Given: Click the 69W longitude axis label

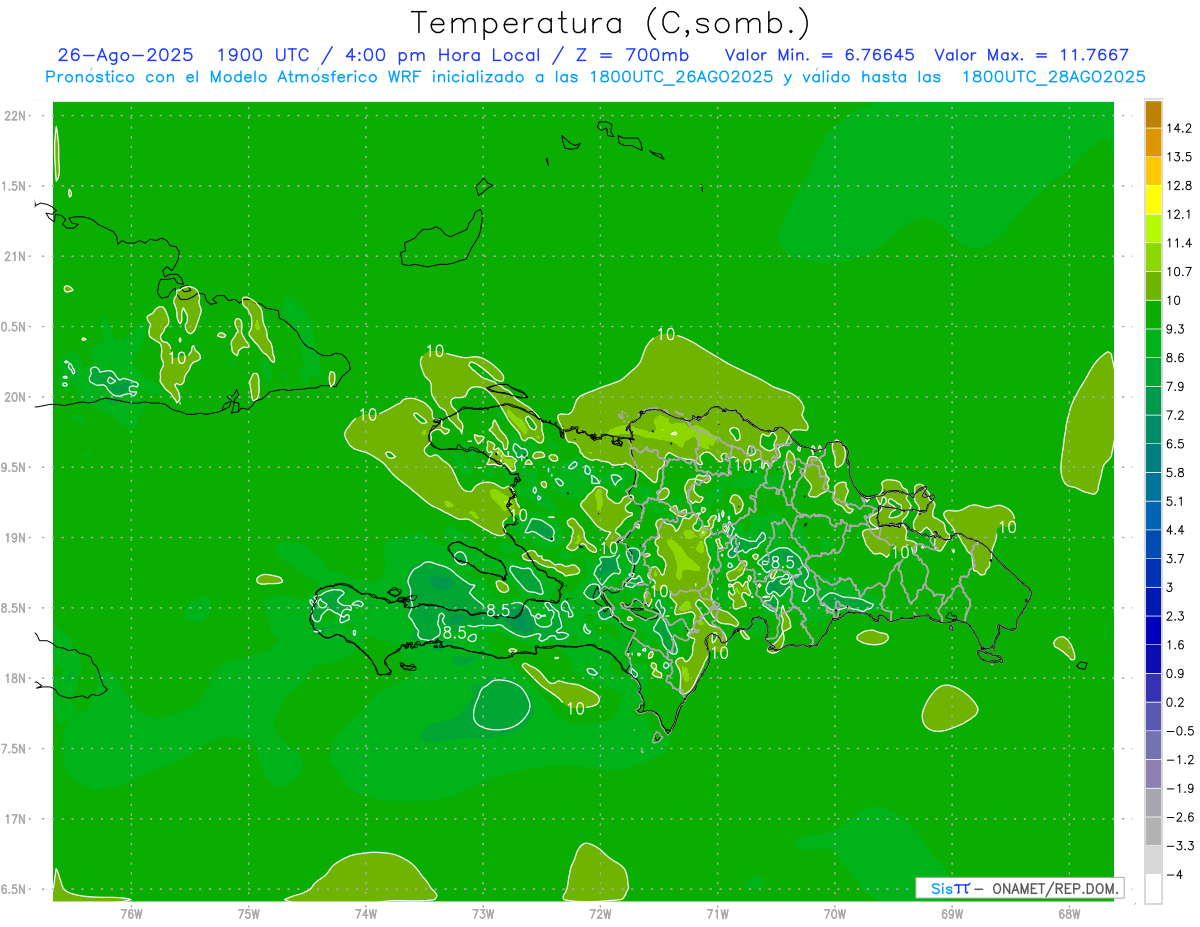Looking at the screenshot, I should coord(952,913).
